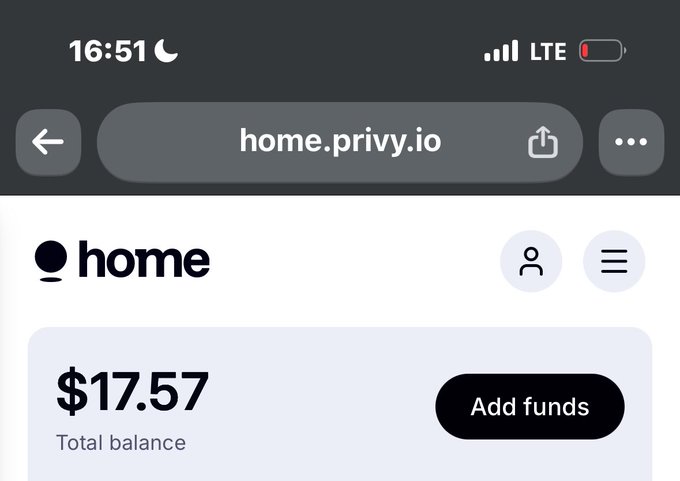Focus the home.privy.io address bar
Viewport: 680px width, 481px height.
[x=340, y=142]
